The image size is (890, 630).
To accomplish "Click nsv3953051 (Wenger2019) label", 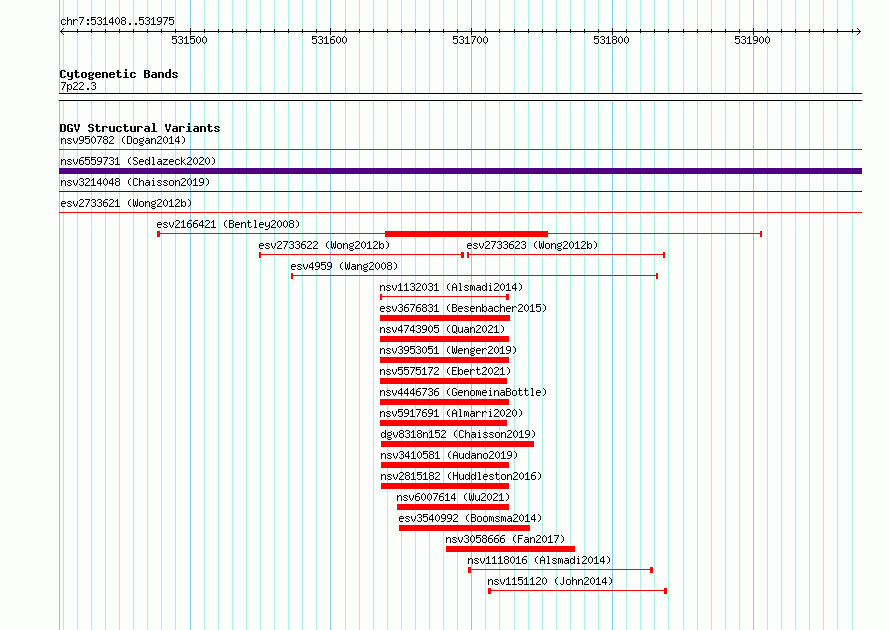I will point(448,350).
